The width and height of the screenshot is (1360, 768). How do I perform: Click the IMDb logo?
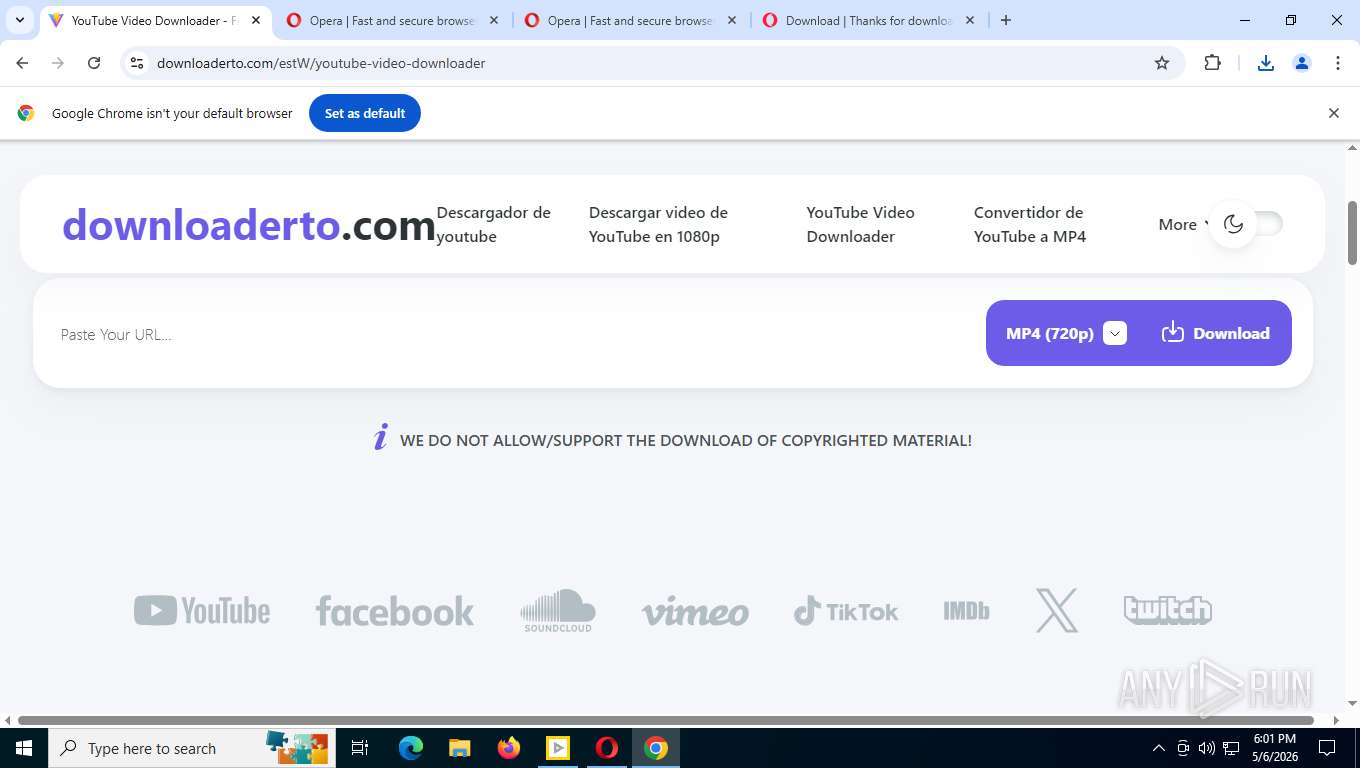click(966, 610)
